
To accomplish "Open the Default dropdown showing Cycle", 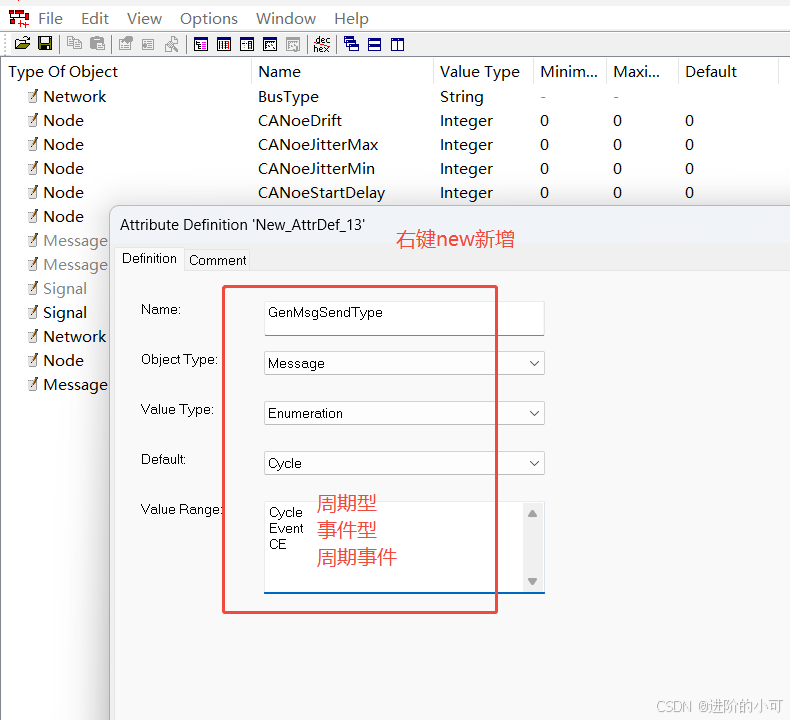I will tap(404, 463).
